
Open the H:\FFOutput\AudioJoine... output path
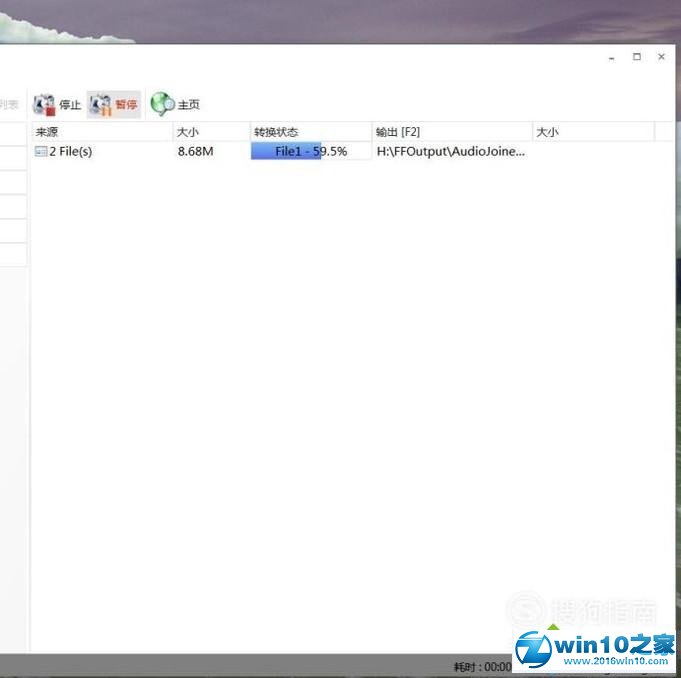pos(450,151)
